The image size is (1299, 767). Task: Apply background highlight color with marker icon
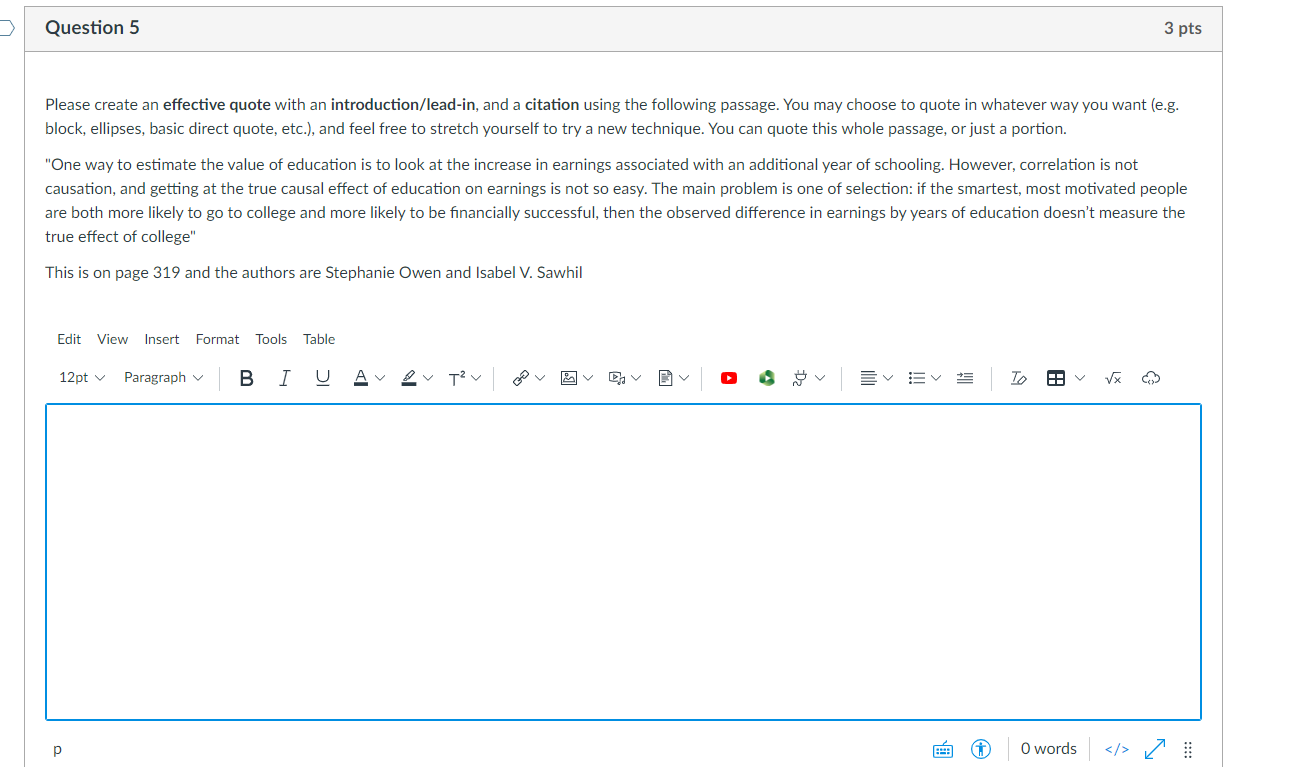(x=408, y=378)
